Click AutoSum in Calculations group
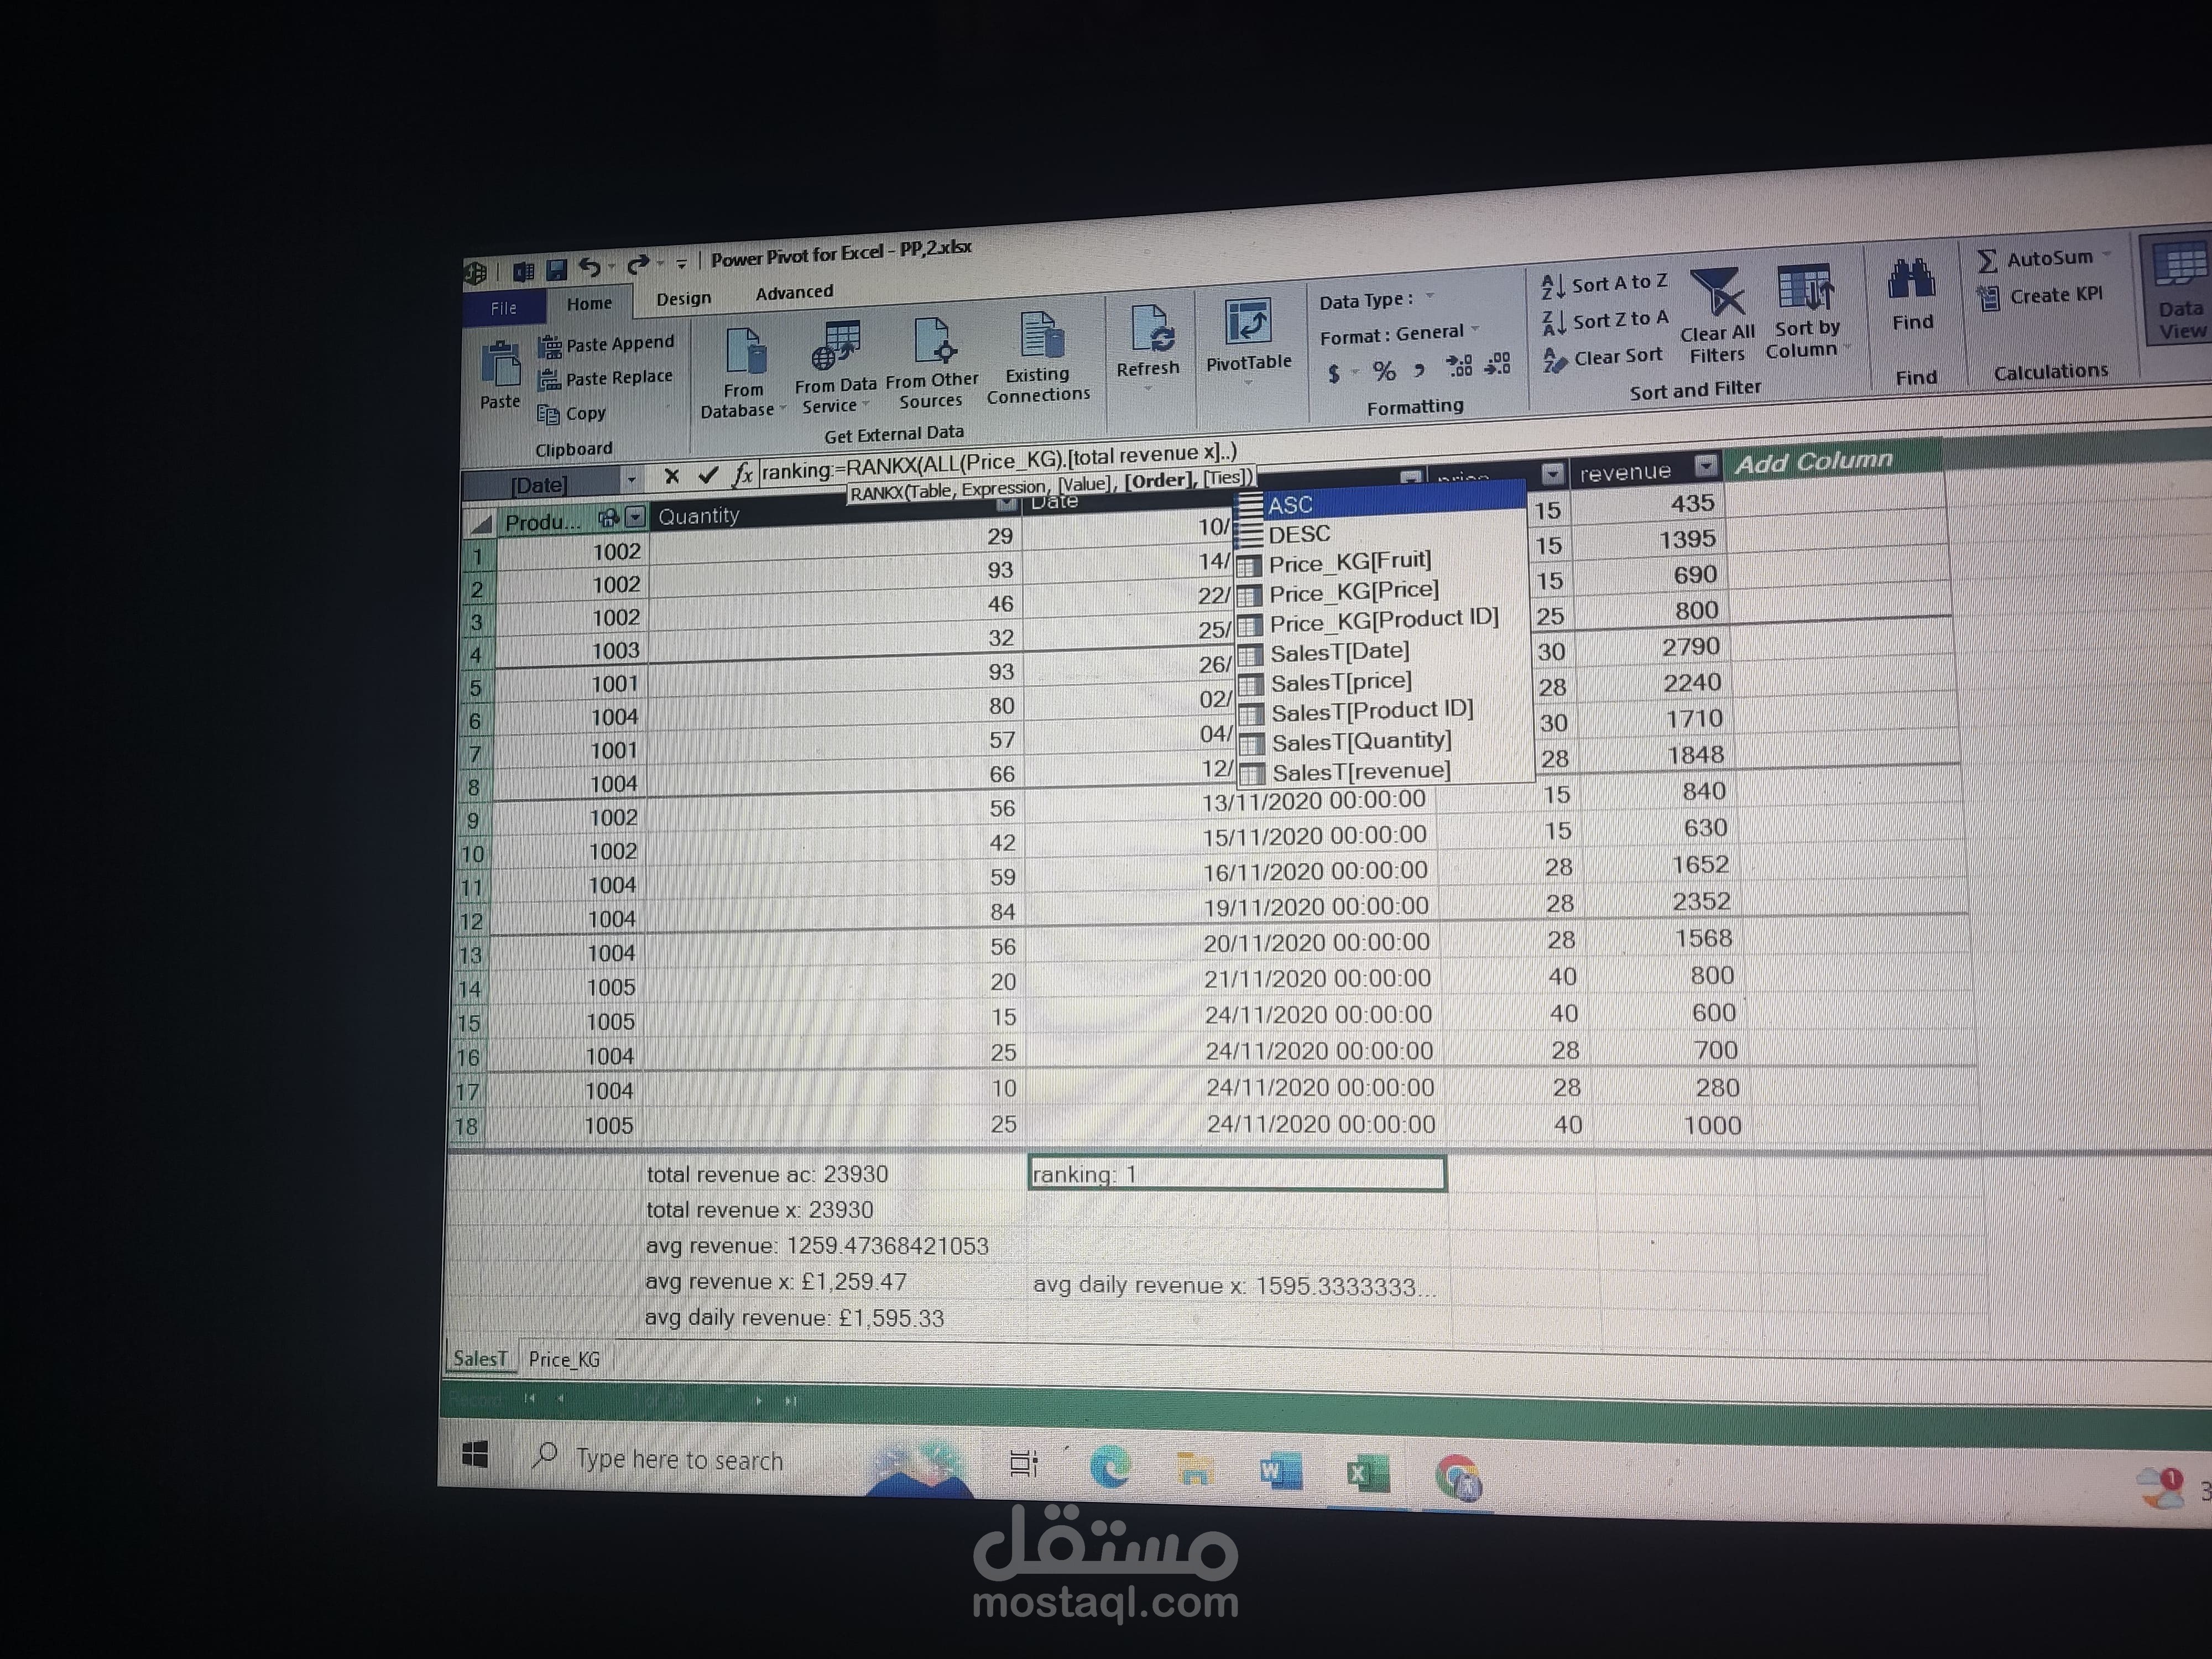 2035,259
